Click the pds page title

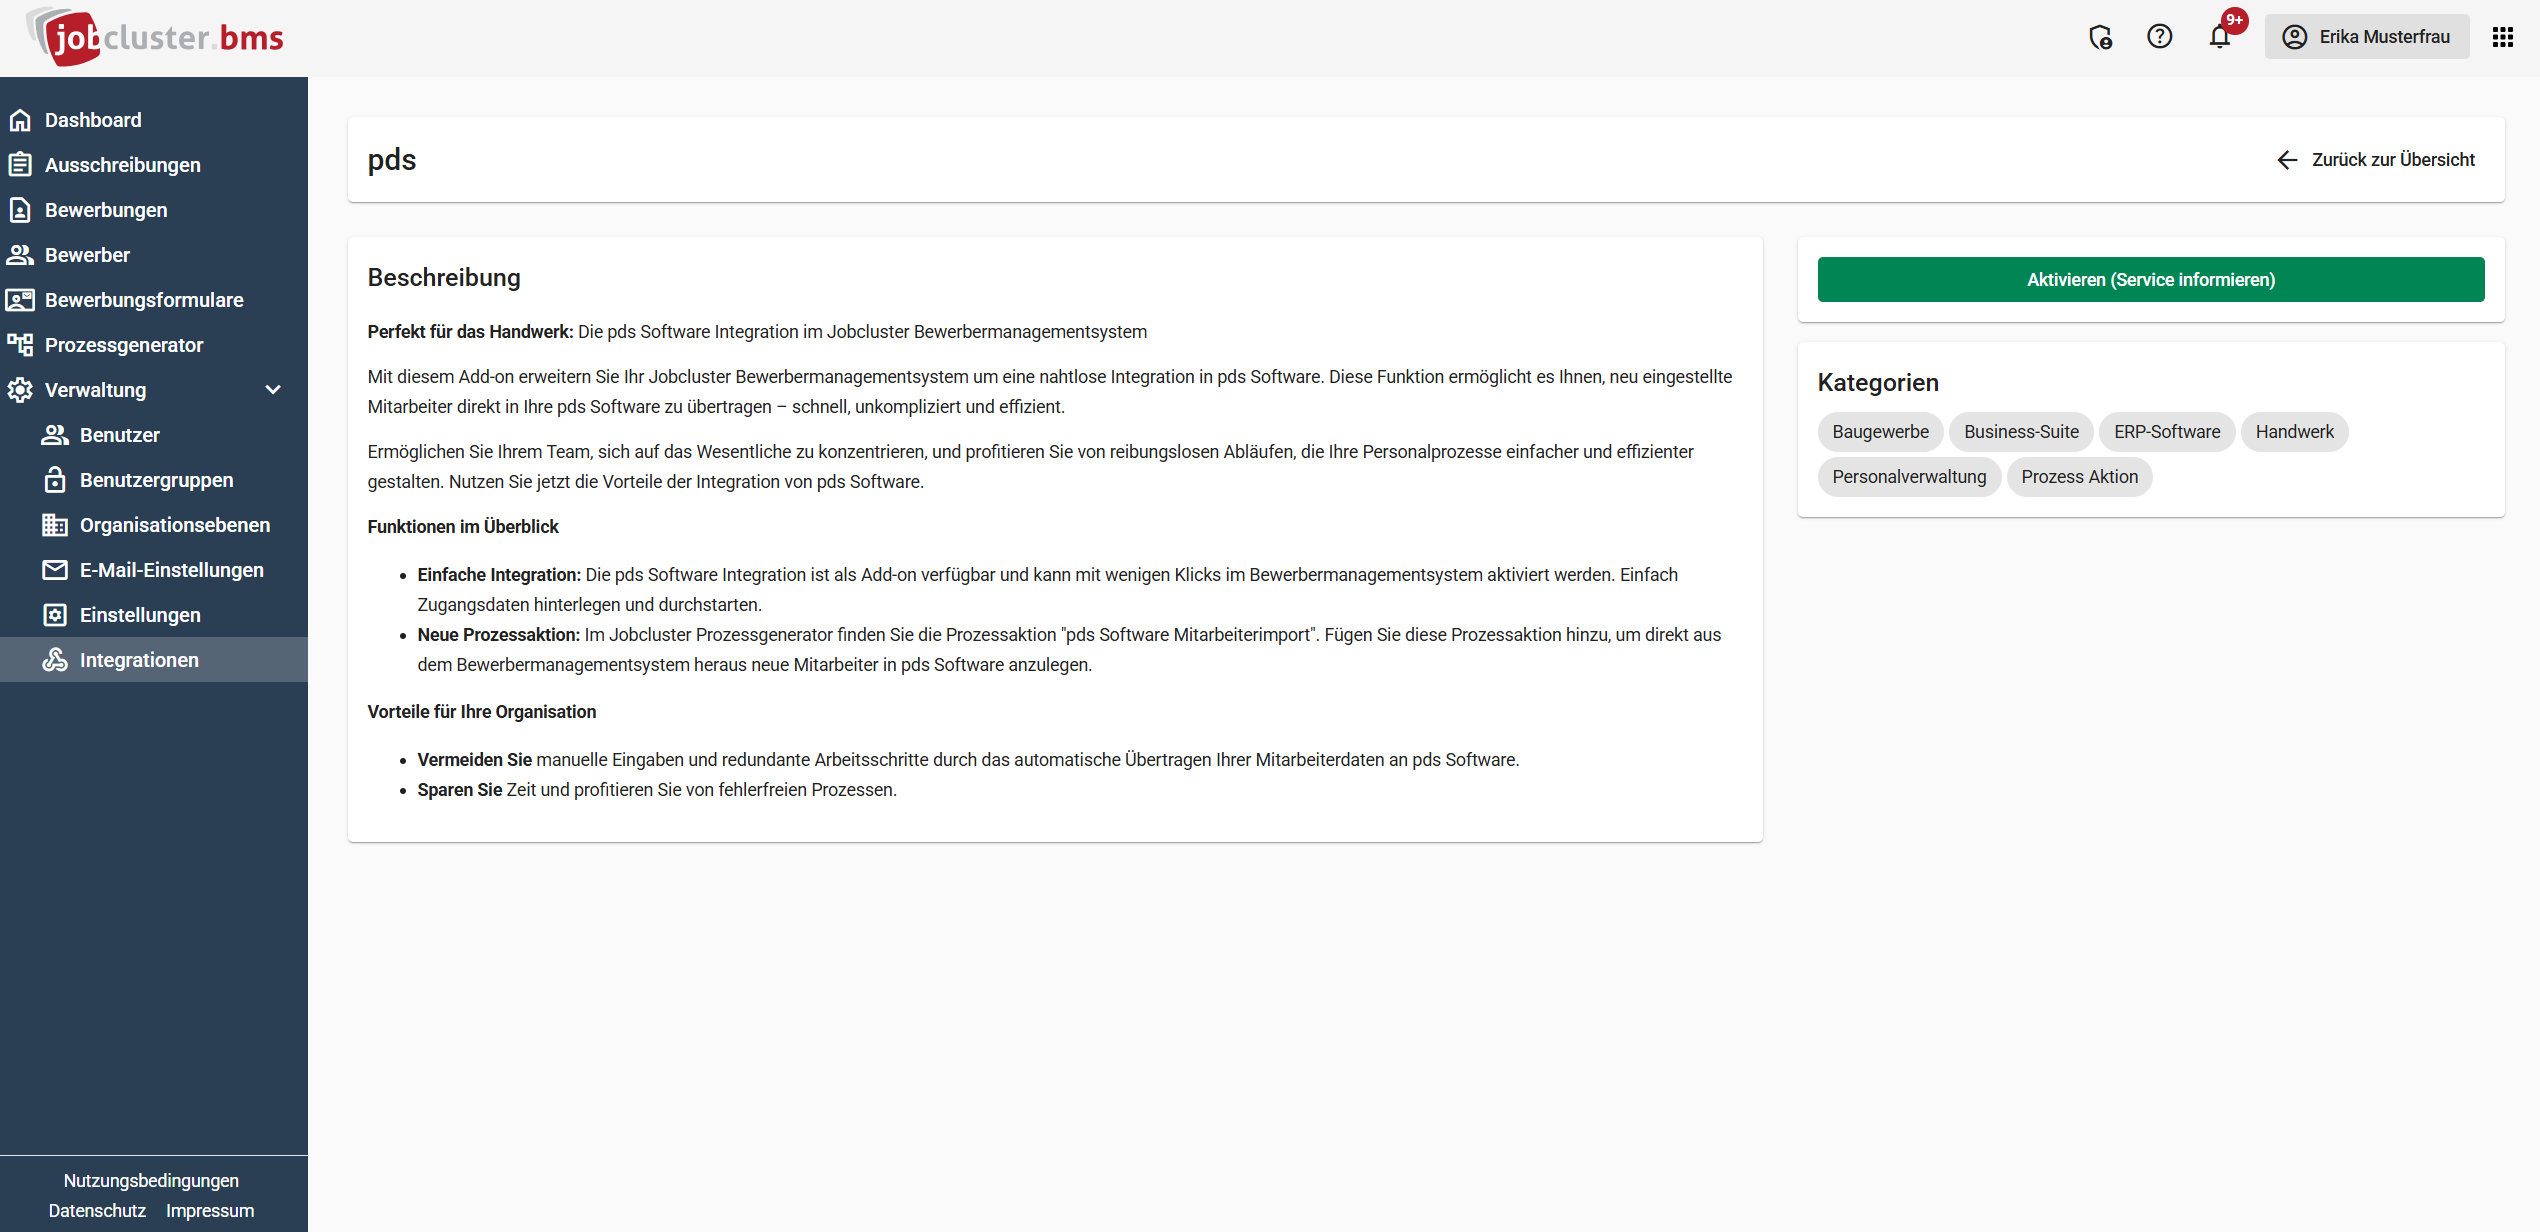(392, 160)
